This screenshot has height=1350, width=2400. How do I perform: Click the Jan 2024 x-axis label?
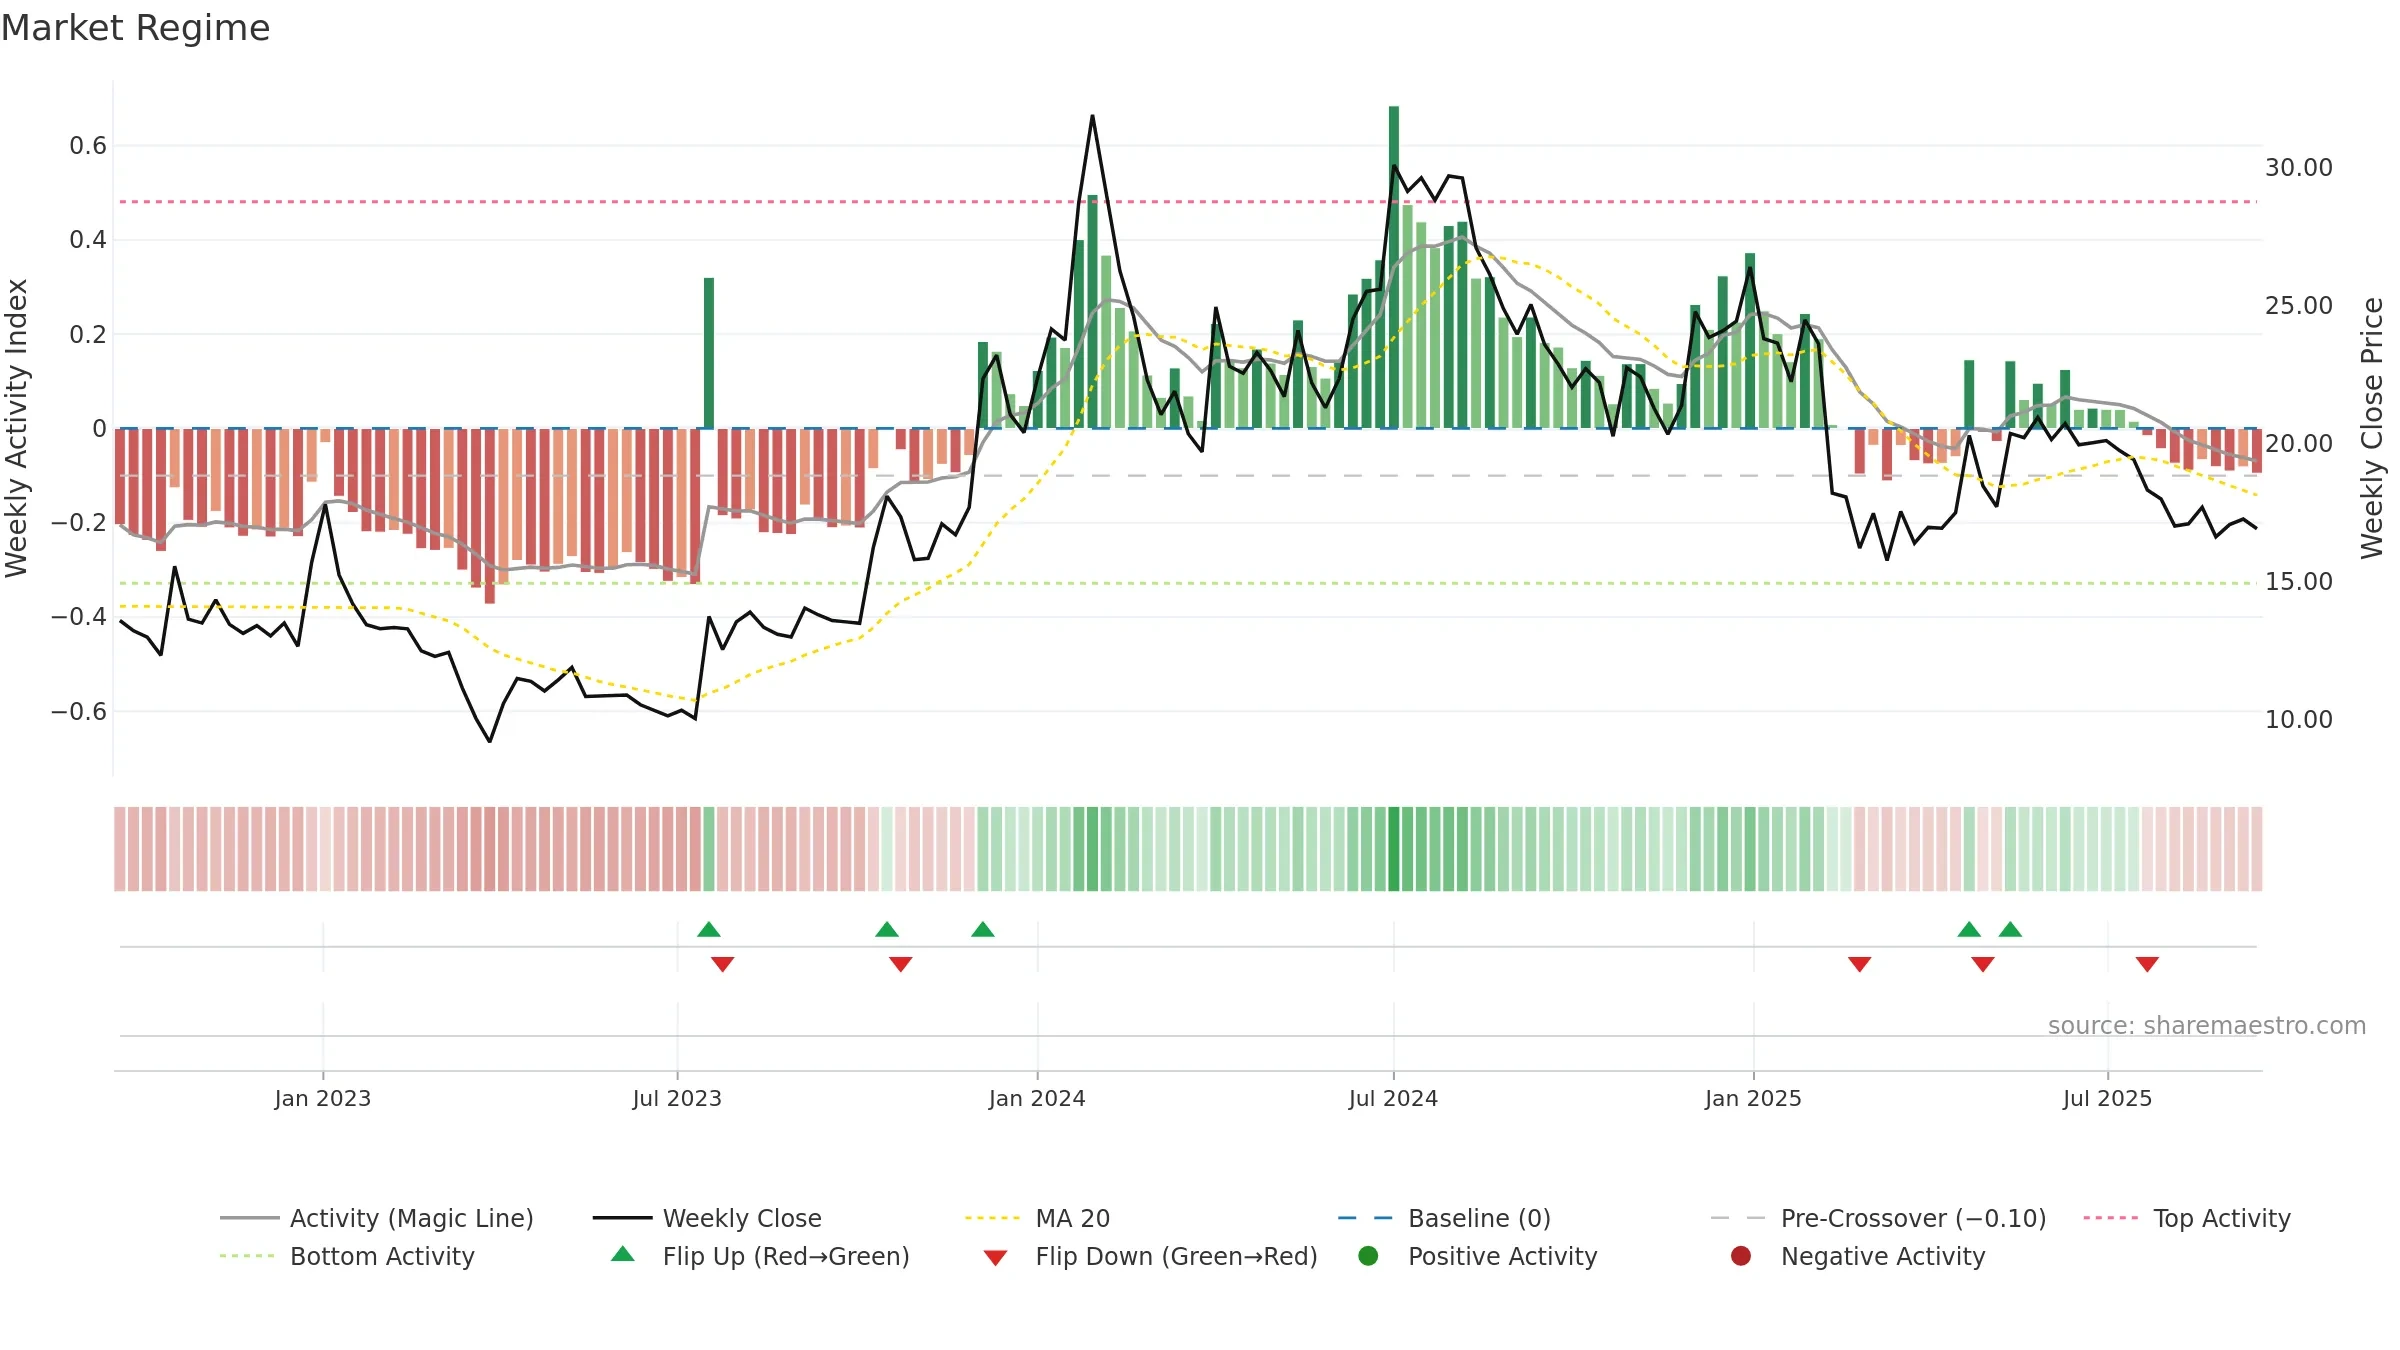[x=1037, y=1098]
